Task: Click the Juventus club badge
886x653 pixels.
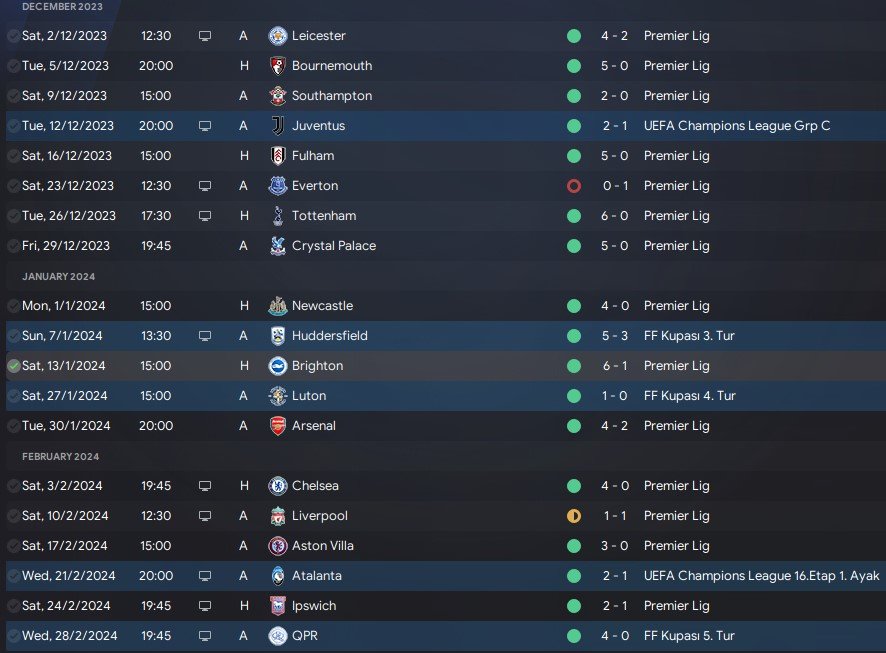Action: point(278,126)
